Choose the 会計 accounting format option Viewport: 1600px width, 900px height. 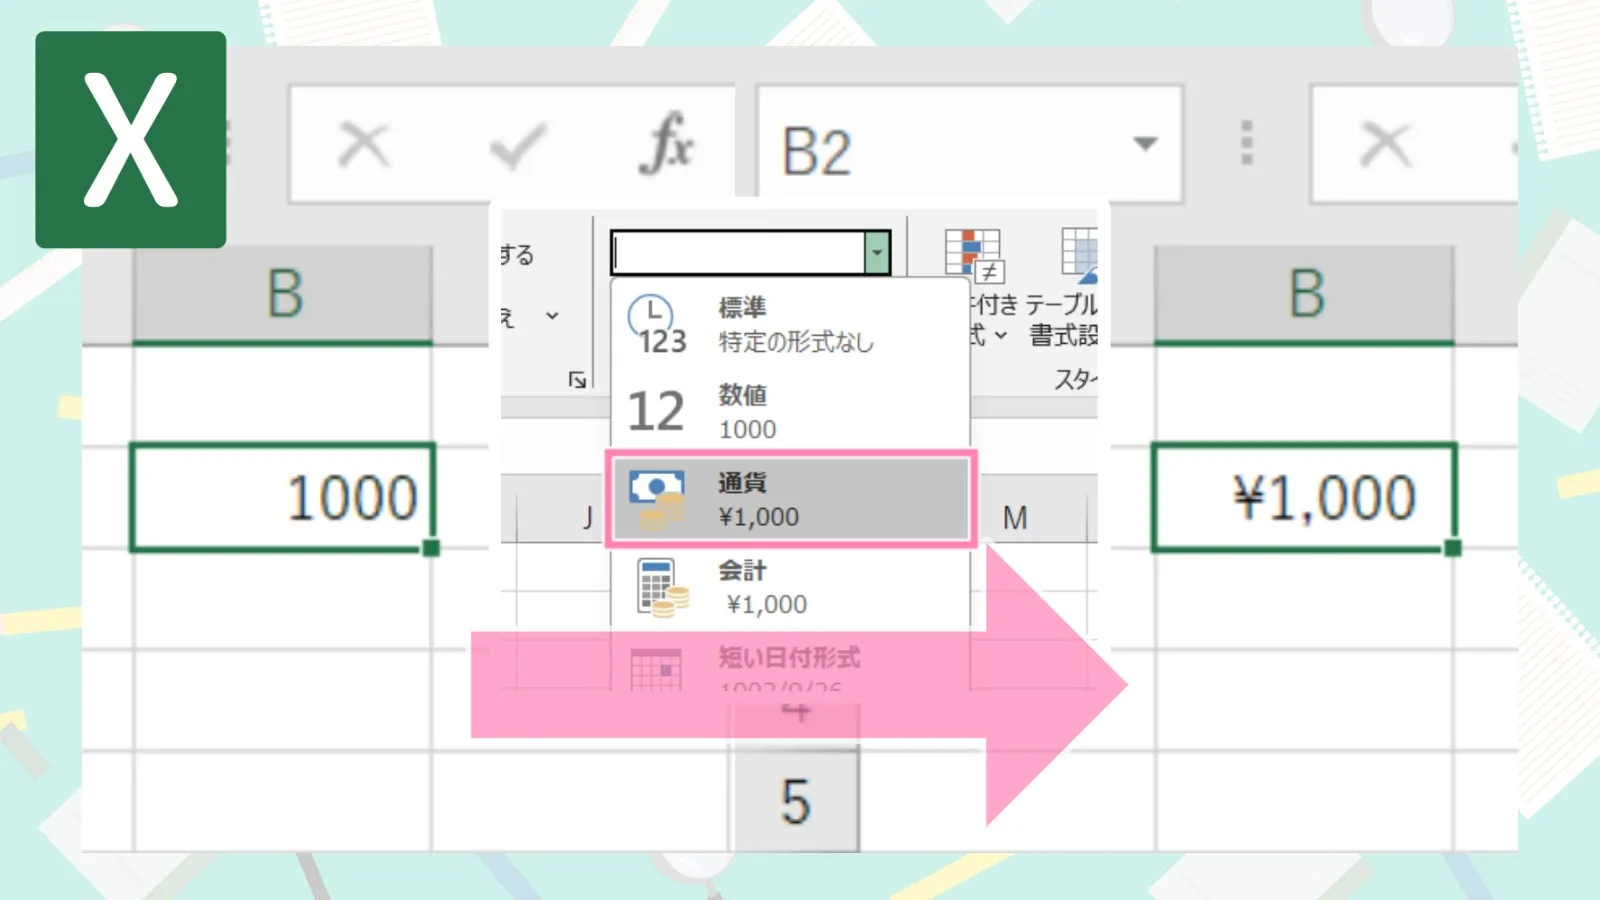pyautogui.click(x=790, y=587)
